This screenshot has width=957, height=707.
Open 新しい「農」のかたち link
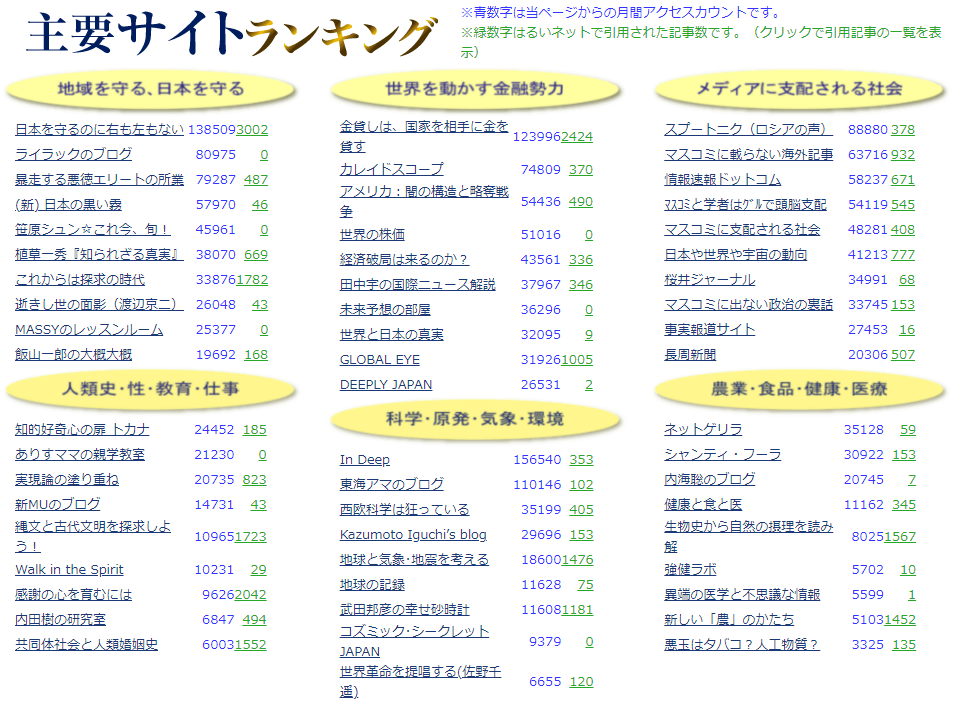tap(729, 620)
